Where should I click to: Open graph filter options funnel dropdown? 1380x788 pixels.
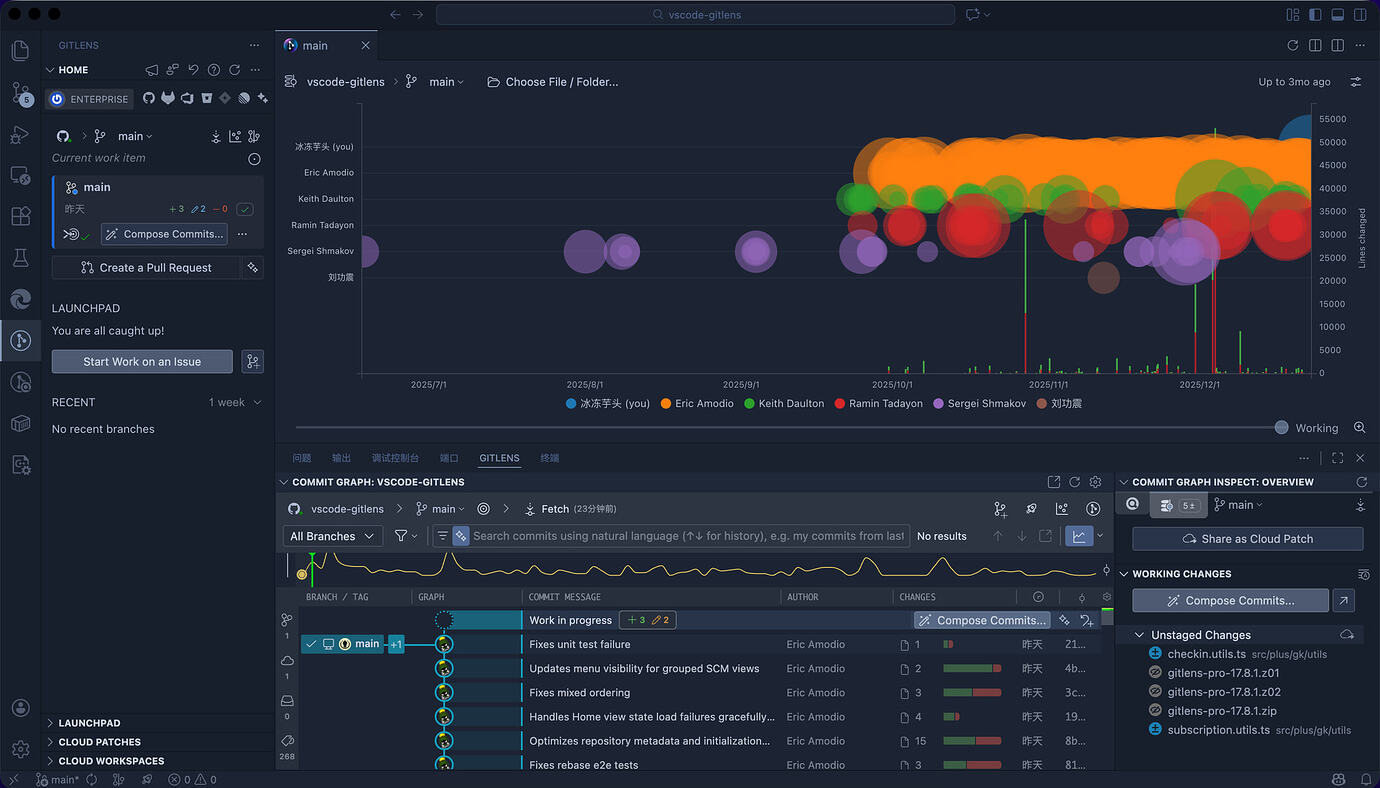click(405, 536)
